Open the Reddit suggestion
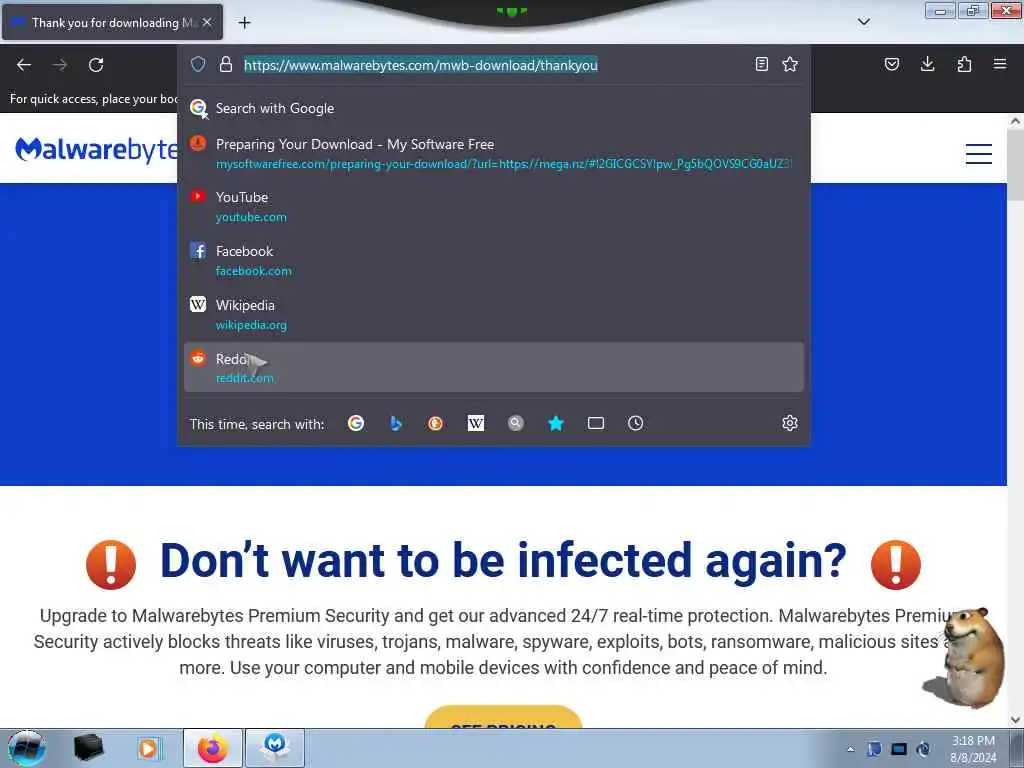The width and height of the screenshot is (1024, 768). (494, 368)
